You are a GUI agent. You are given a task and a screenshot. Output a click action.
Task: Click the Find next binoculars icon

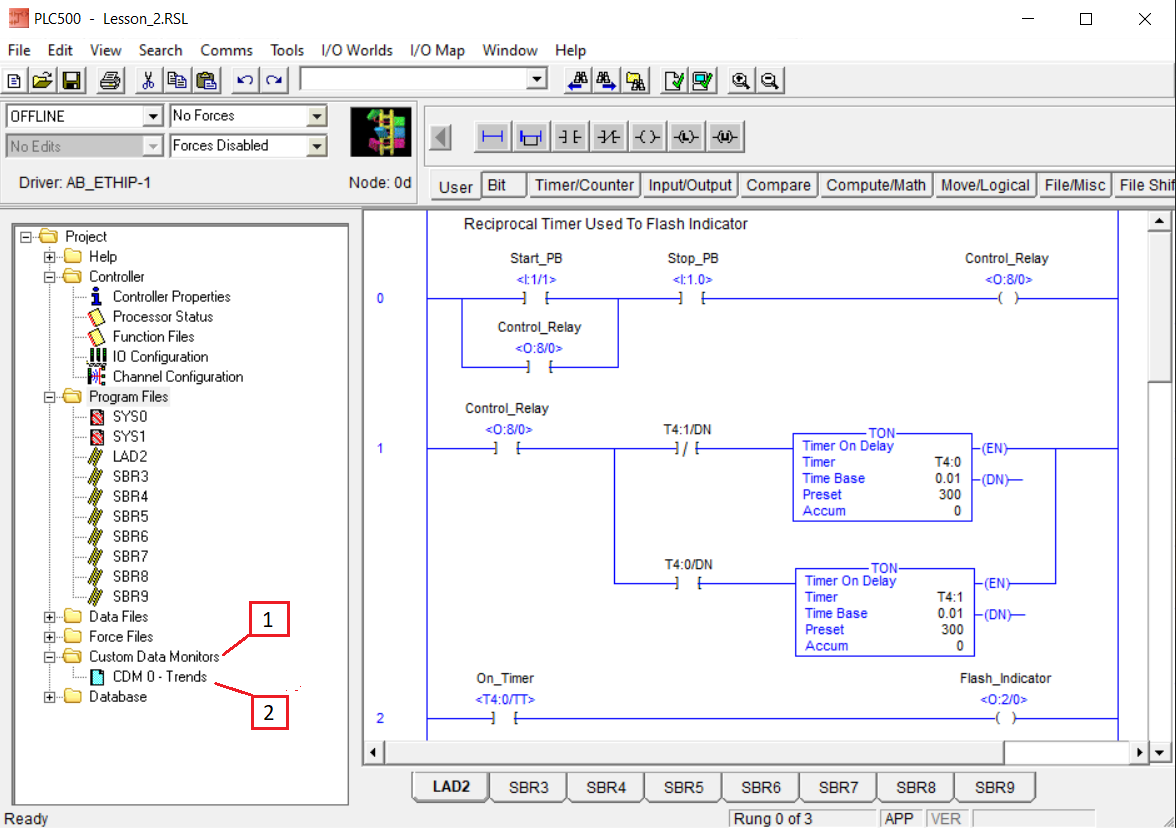[606, 80]
